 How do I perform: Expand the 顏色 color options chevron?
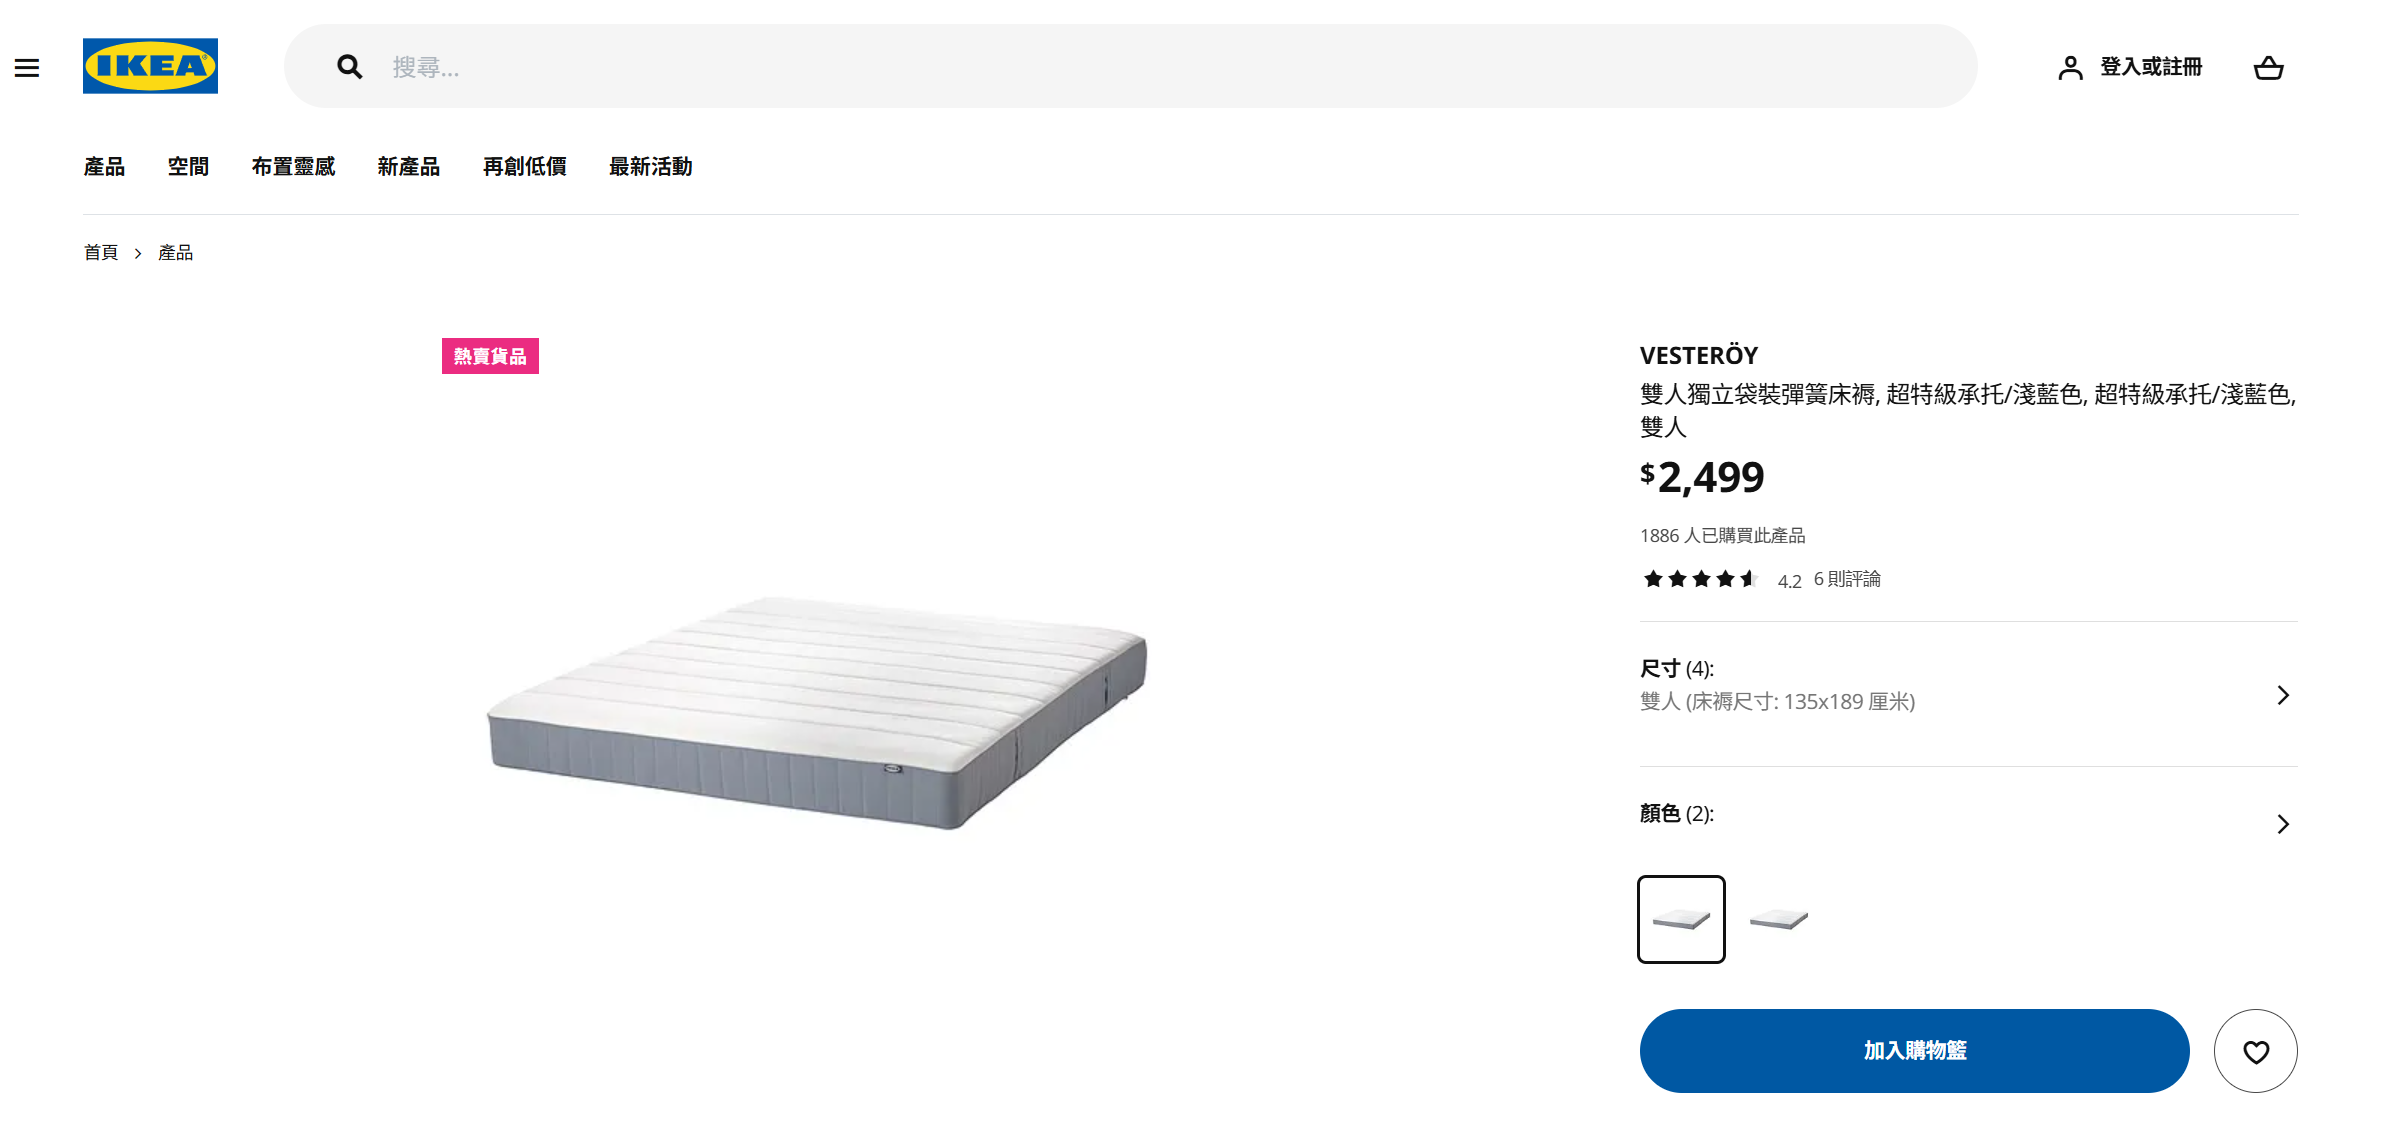[2283, 824]
